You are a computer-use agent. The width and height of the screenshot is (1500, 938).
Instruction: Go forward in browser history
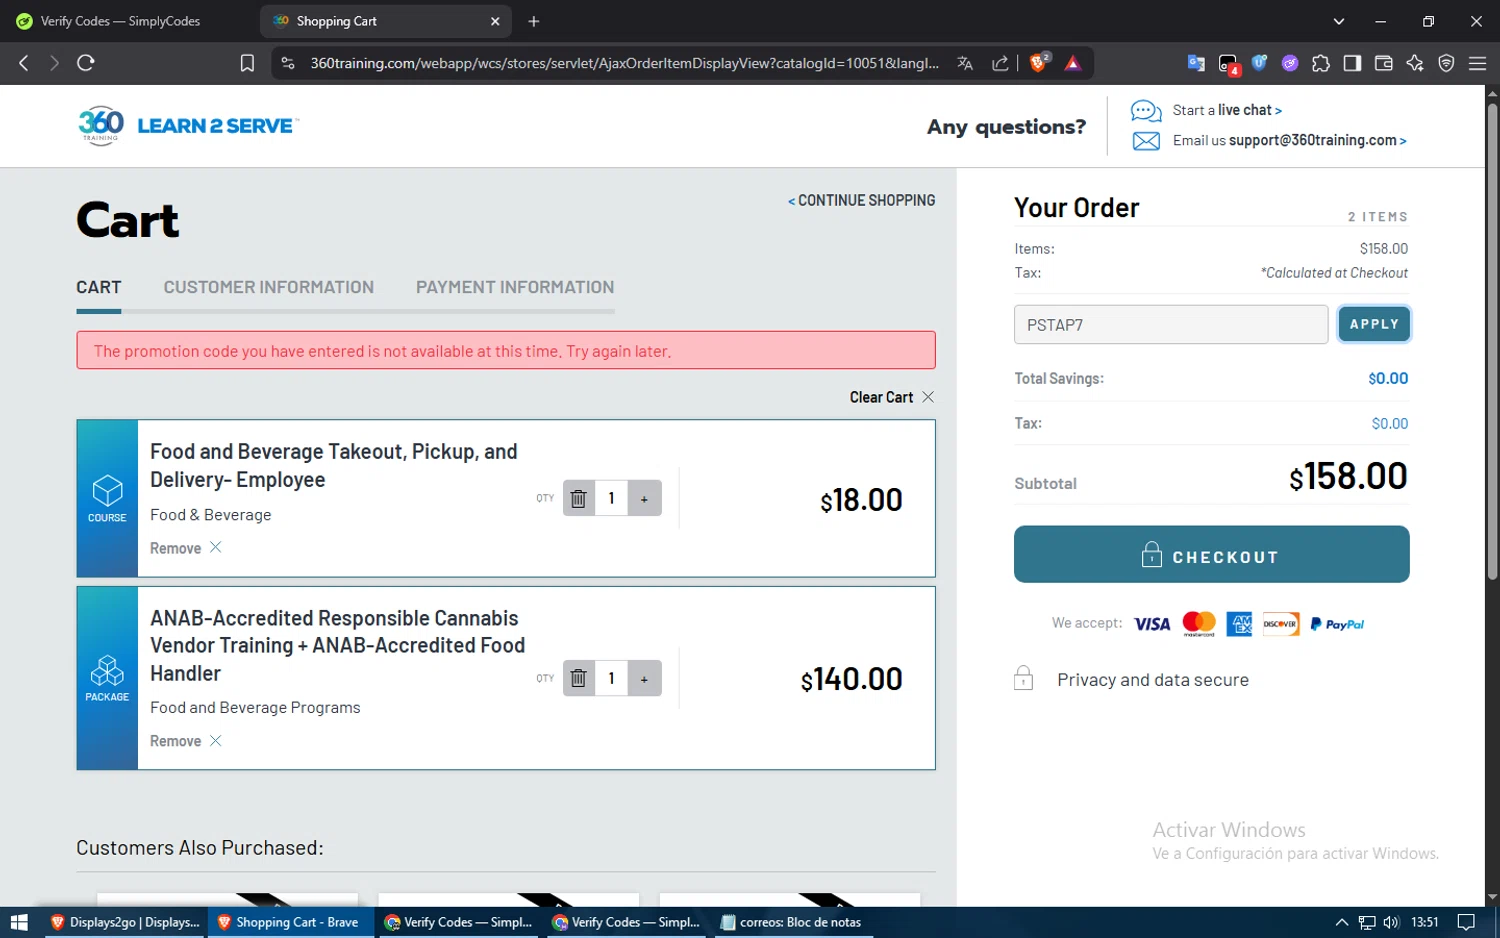pos(54,63)
